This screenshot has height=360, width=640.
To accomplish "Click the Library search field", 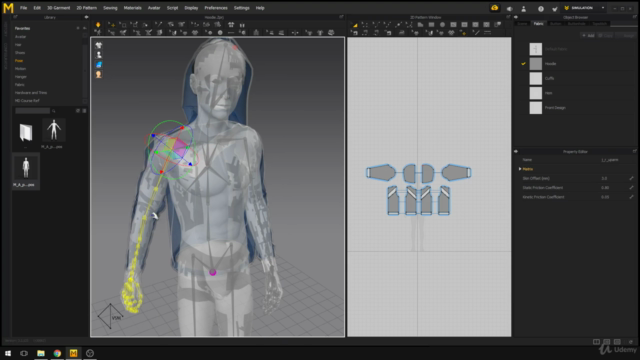I will [32, 111].
